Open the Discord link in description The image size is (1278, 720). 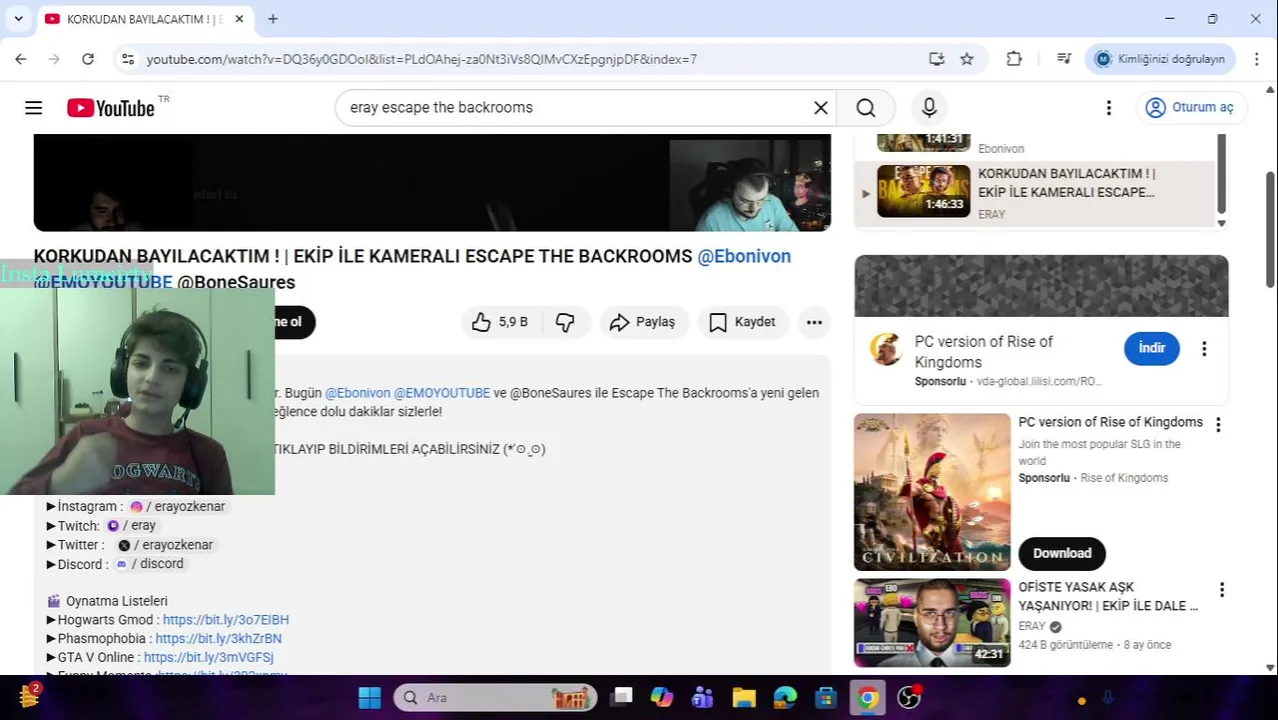150,564
